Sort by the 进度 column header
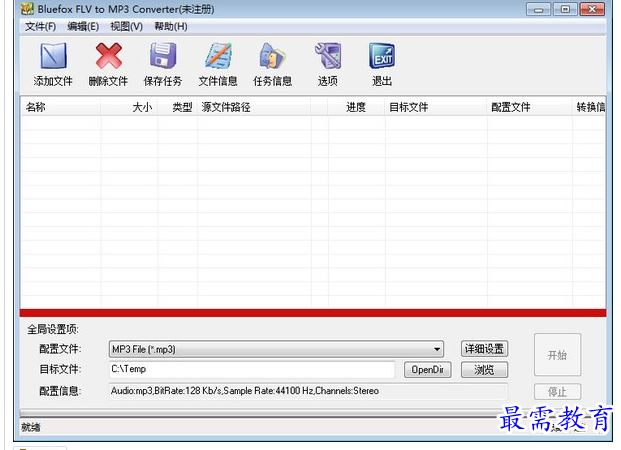621x450 pixels. click(356, 107)
